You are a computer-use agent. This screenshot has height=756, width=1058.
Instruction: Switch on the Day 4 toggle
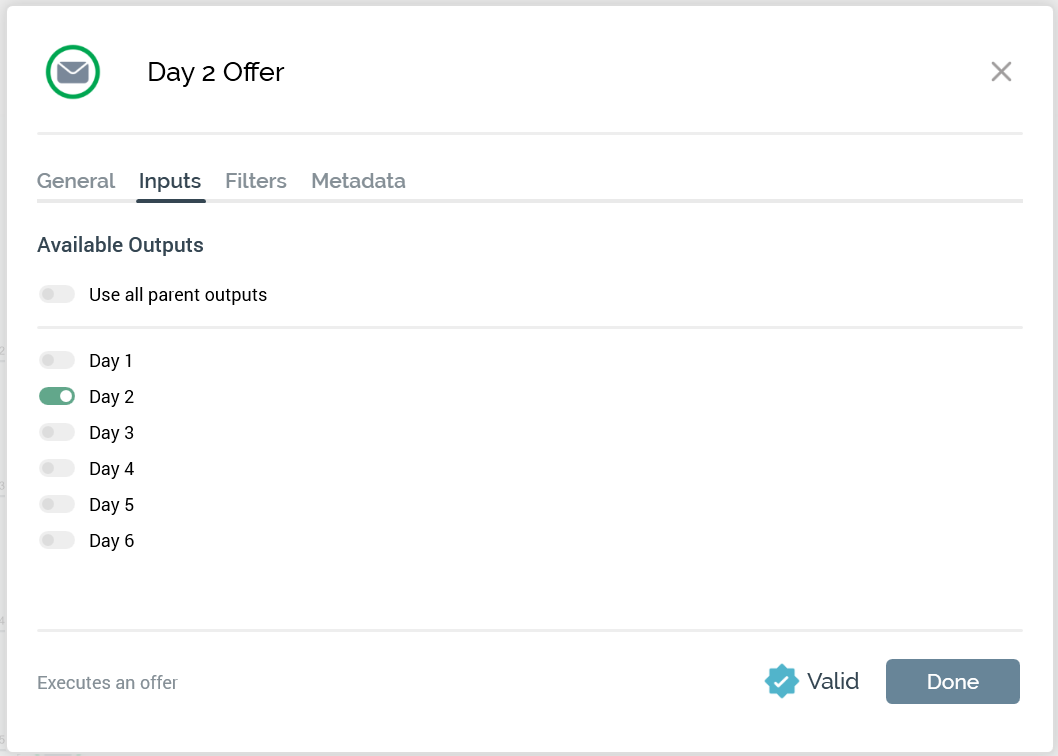tap(57, 468)
